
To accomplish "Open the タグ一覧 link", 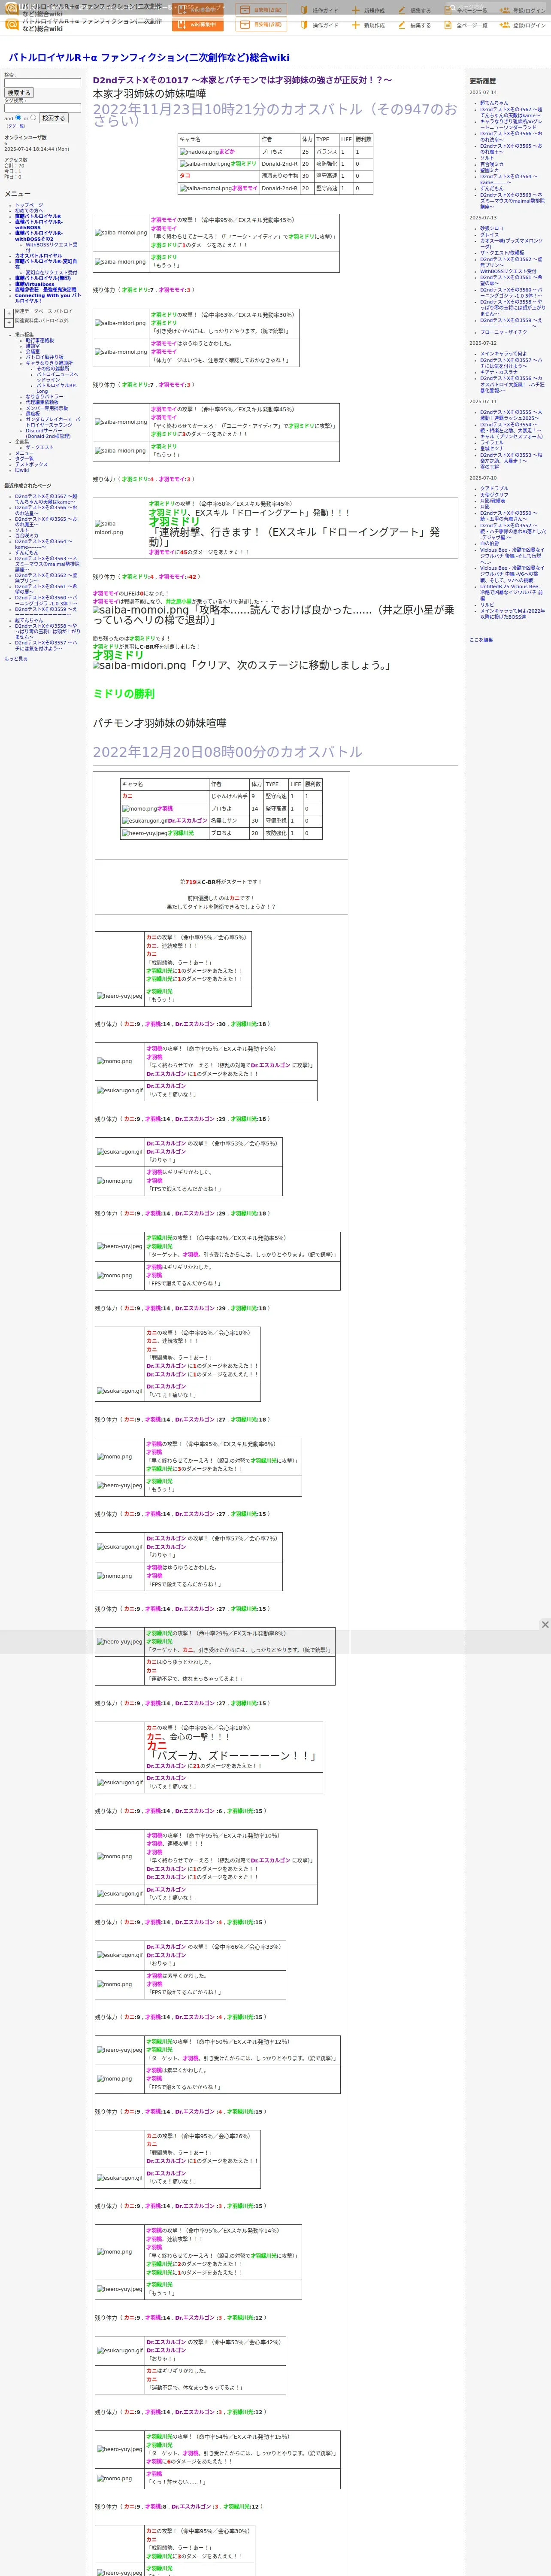I will (x=24, y=459).
